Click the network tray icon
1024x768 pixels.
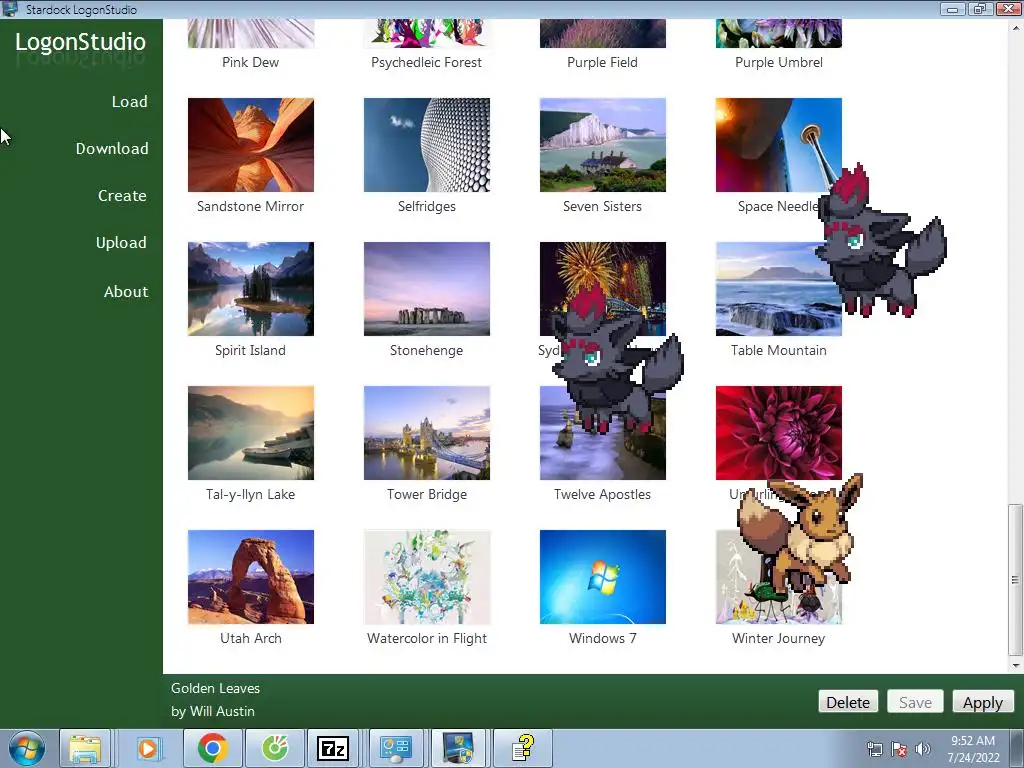click(x=874, y=749)
